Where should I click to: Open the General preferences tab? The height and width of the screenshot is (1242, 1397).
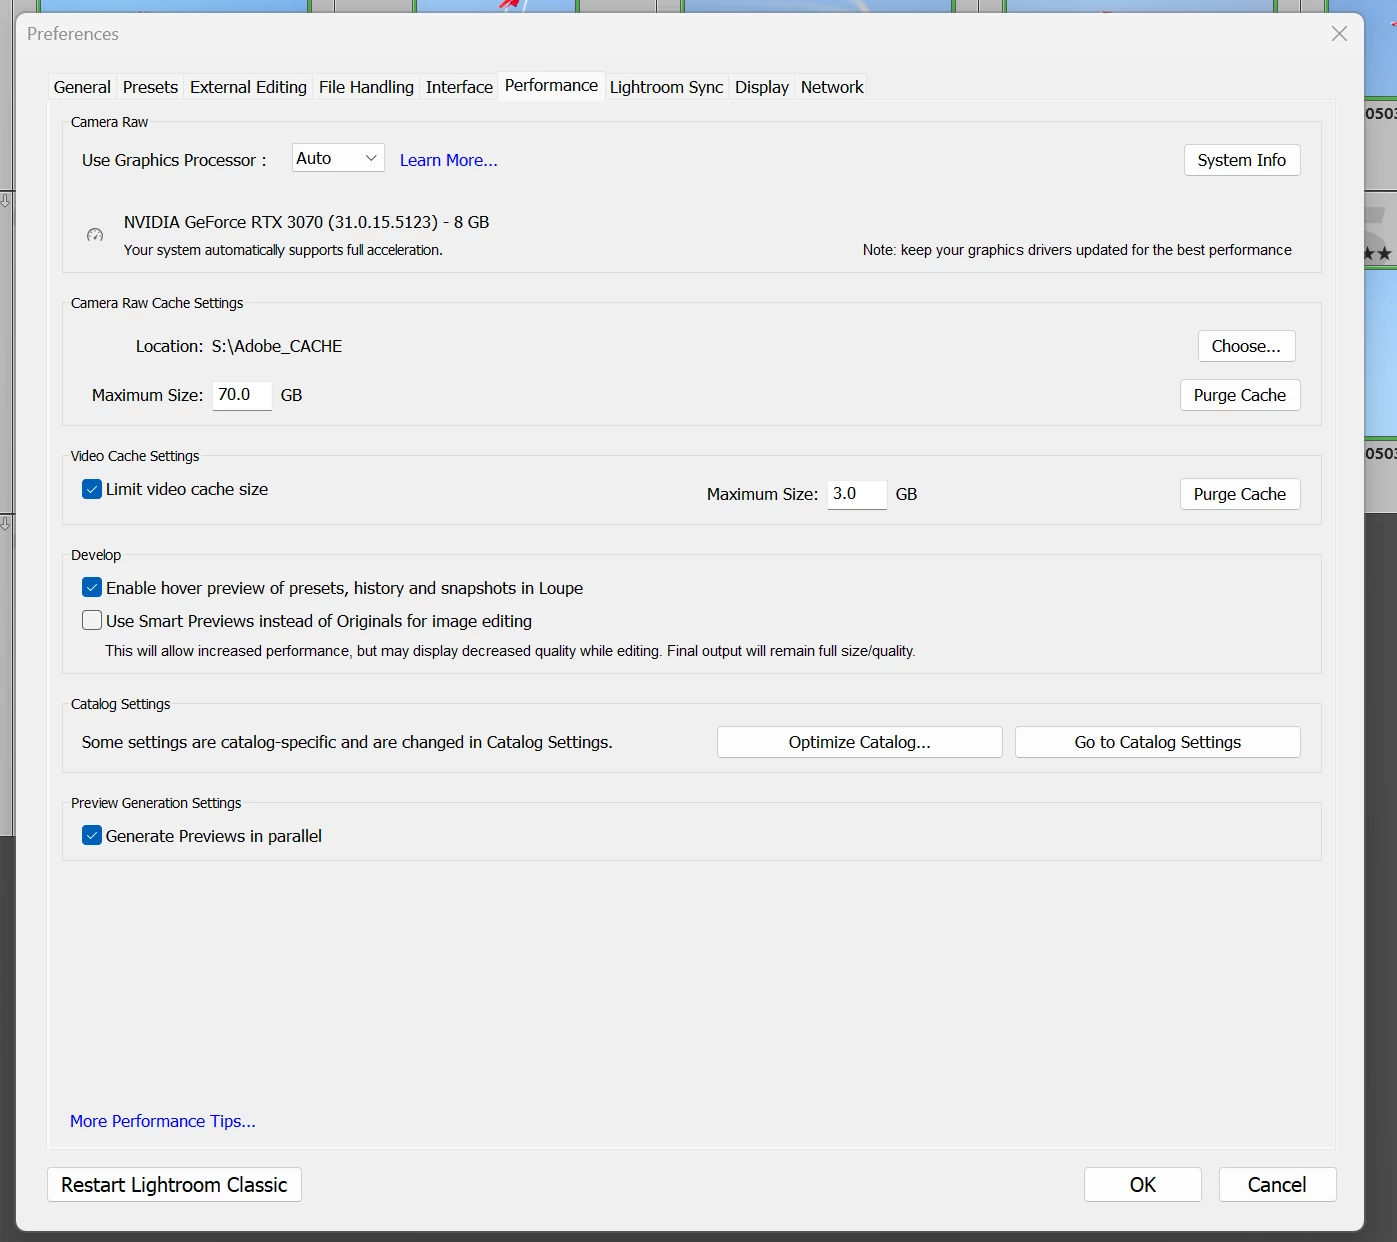[x=82, y=87]
